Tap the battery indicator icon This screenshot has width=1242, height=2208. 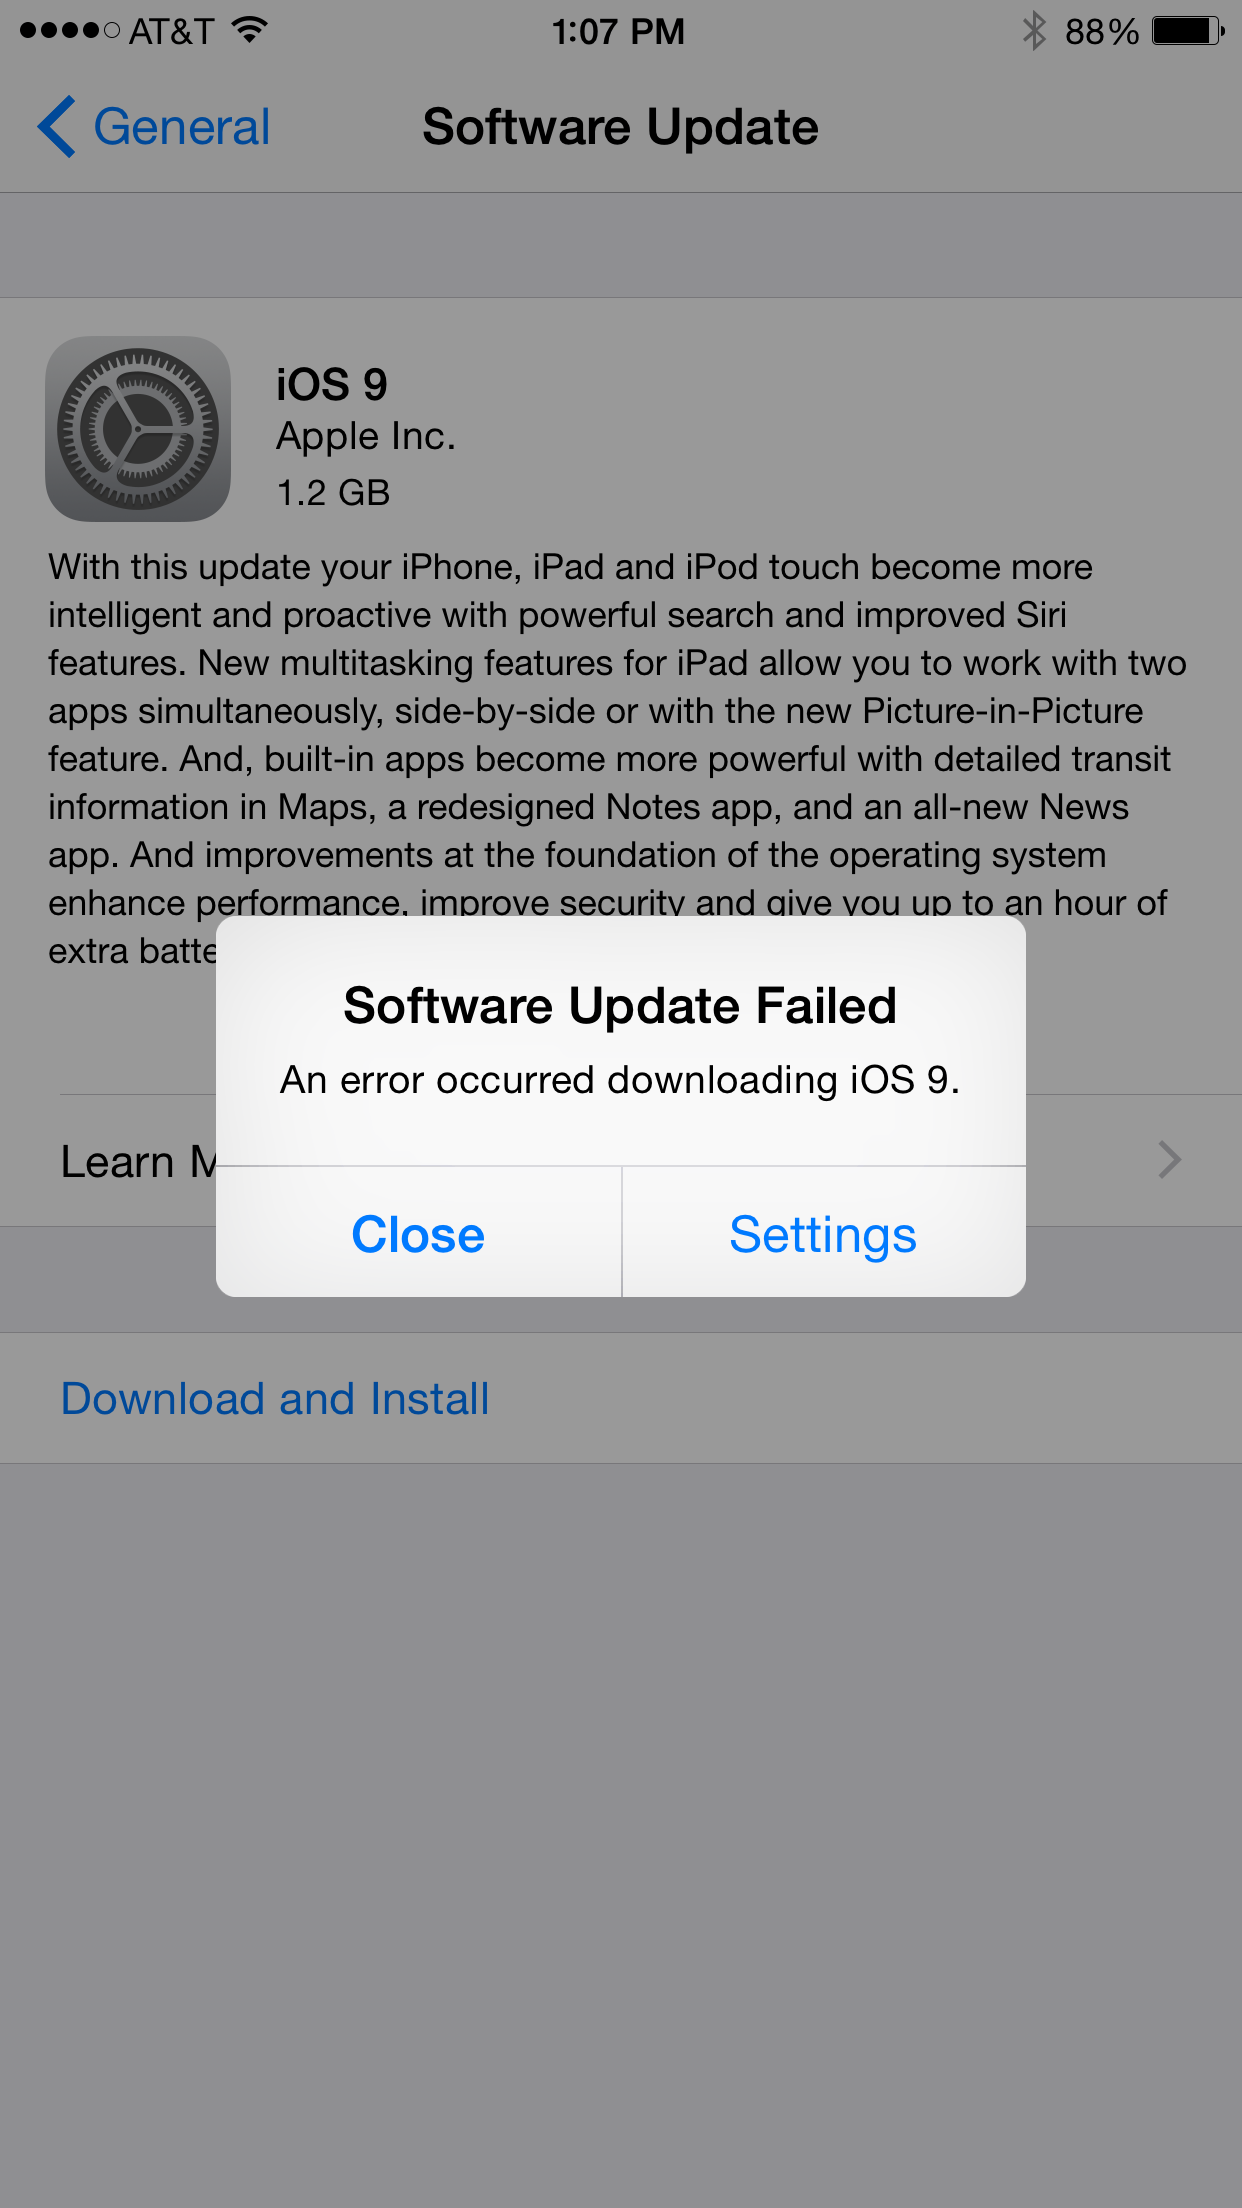[x=1188, y=31]
